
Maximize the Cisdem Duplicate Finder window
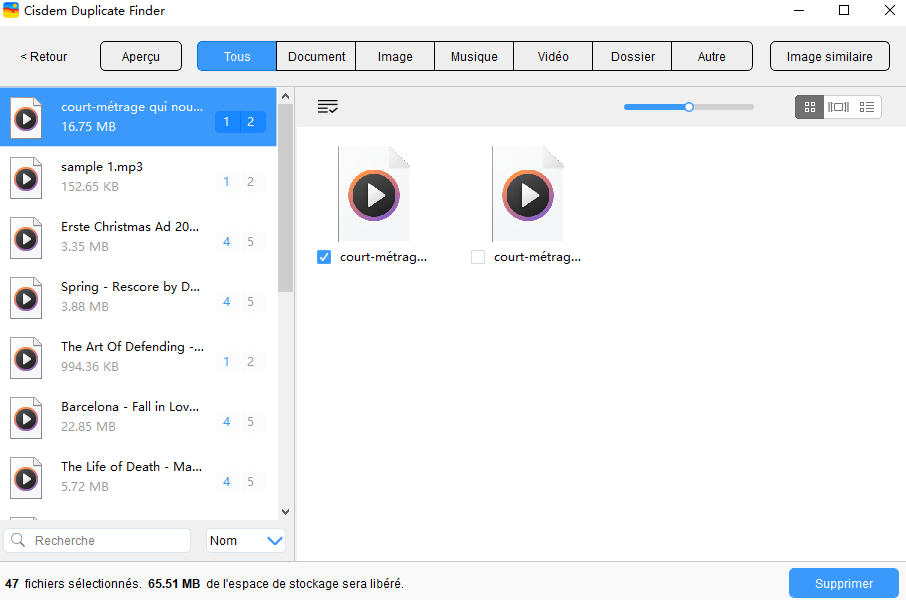[x=844, y=10]
